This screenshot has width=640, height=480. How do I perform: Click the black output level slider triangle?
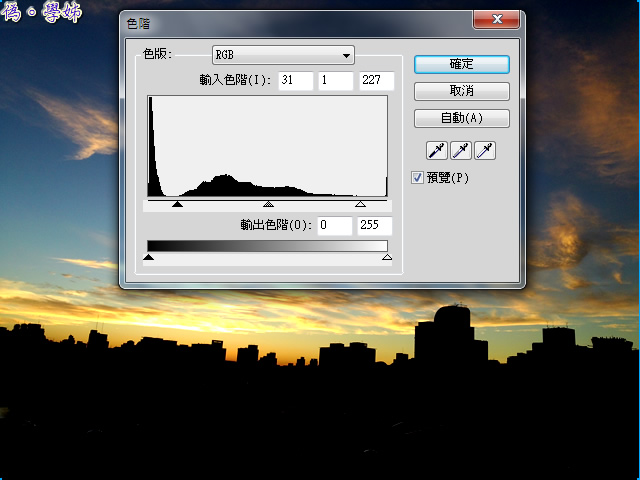click(149, 257)
